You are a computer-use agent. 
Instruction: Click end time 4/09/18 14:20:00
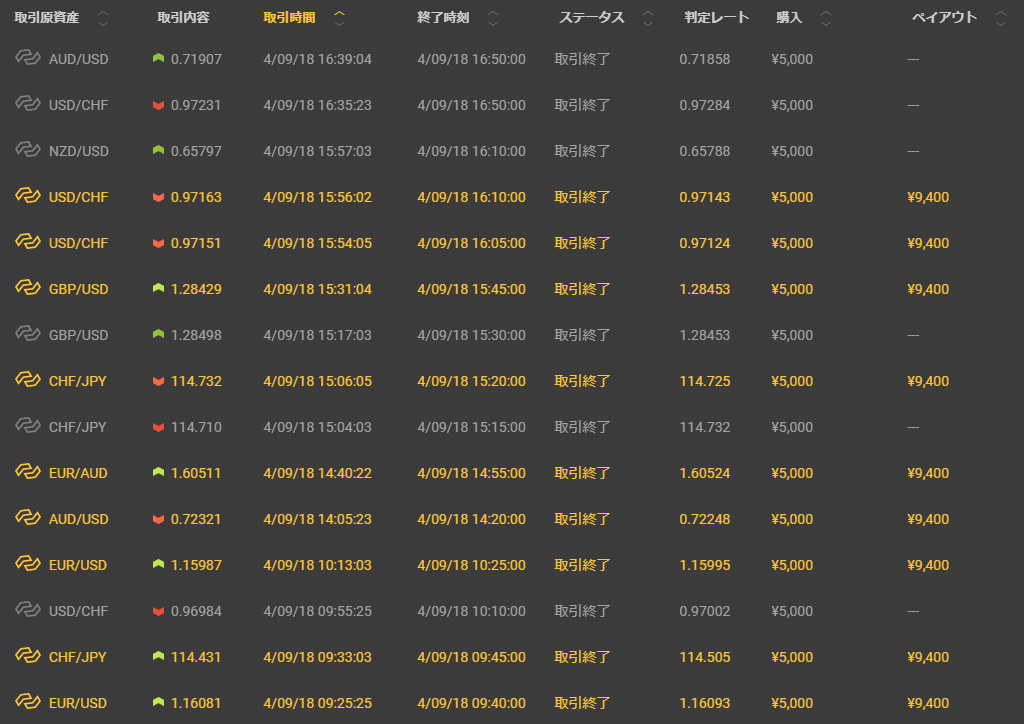click(472, 519)
